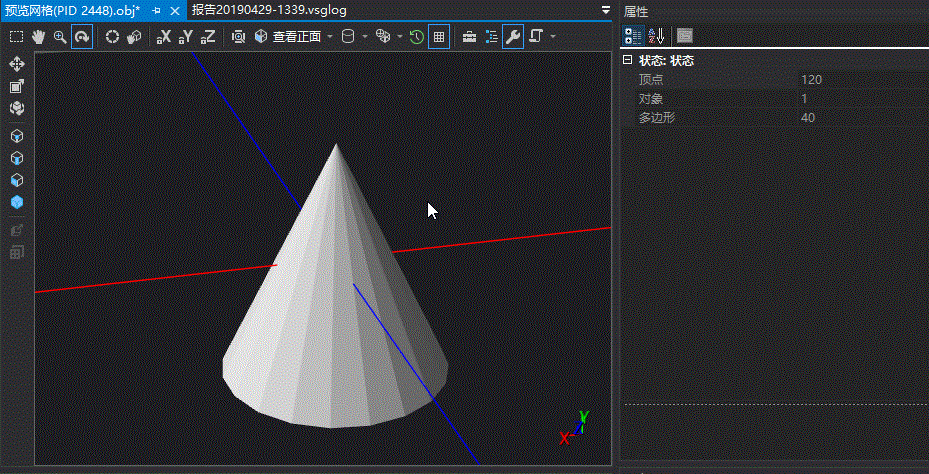
Task: Select the 顶点 property row
Action: click(774, 79)
